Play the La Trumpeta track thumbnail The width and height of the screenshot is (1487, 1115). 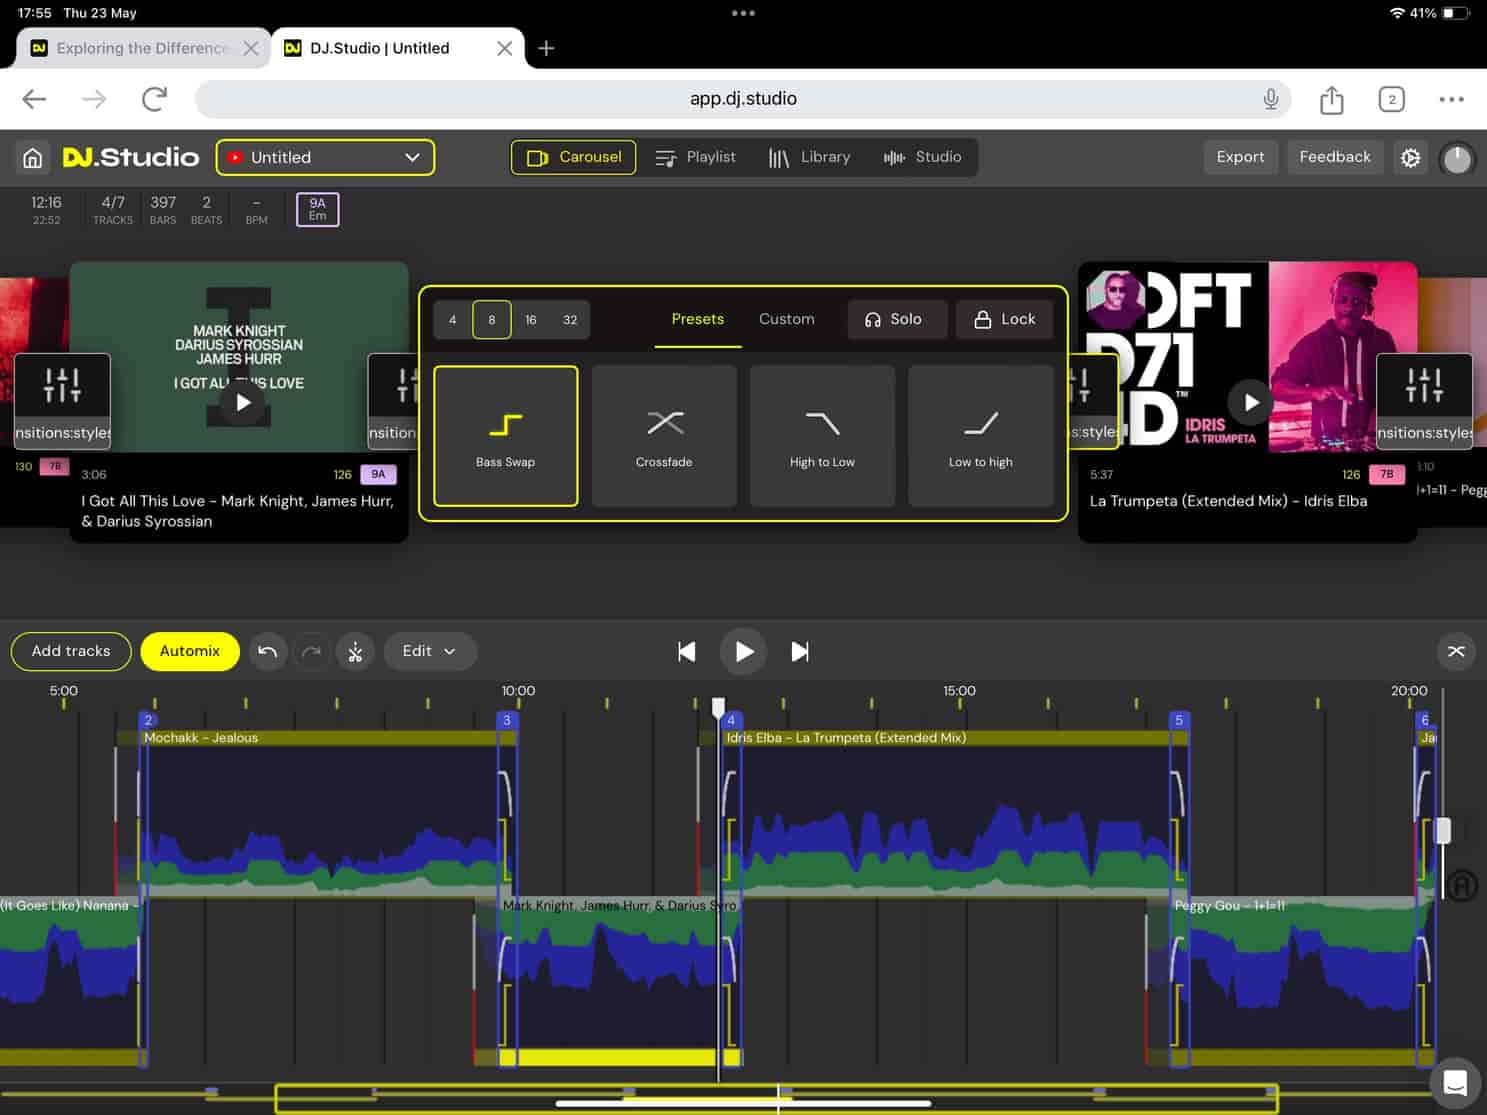click(1249, 402)
